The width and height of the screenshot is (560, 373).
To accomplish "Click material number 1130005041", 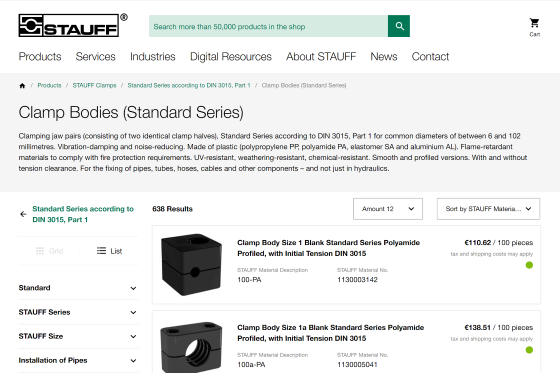I will pyautogui.click(x=357, y=365).
